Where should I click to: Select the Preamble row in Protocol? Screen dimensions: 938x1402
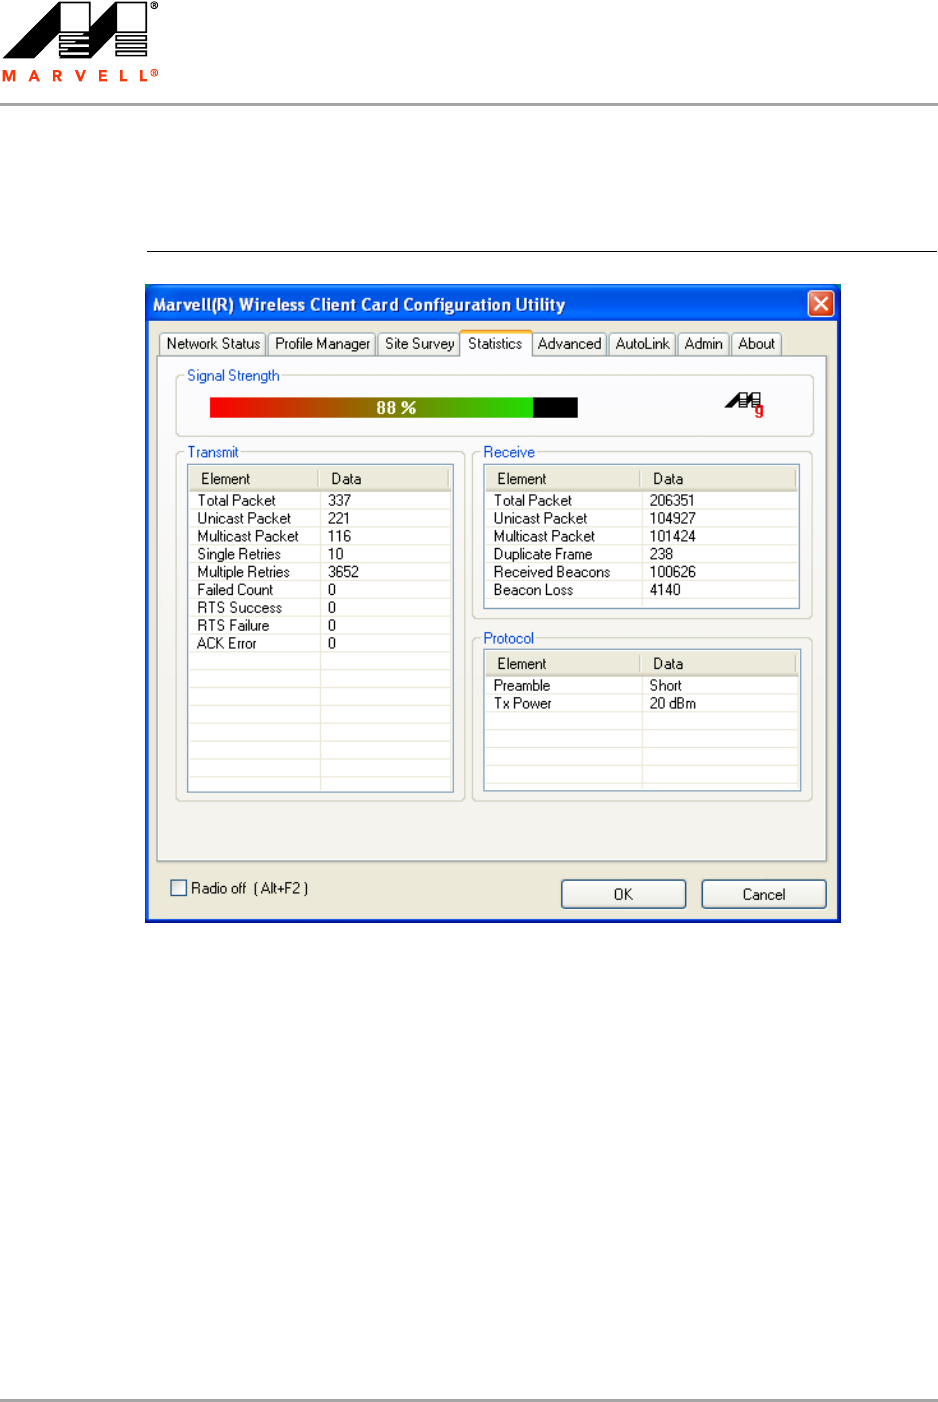pos(641,686)
